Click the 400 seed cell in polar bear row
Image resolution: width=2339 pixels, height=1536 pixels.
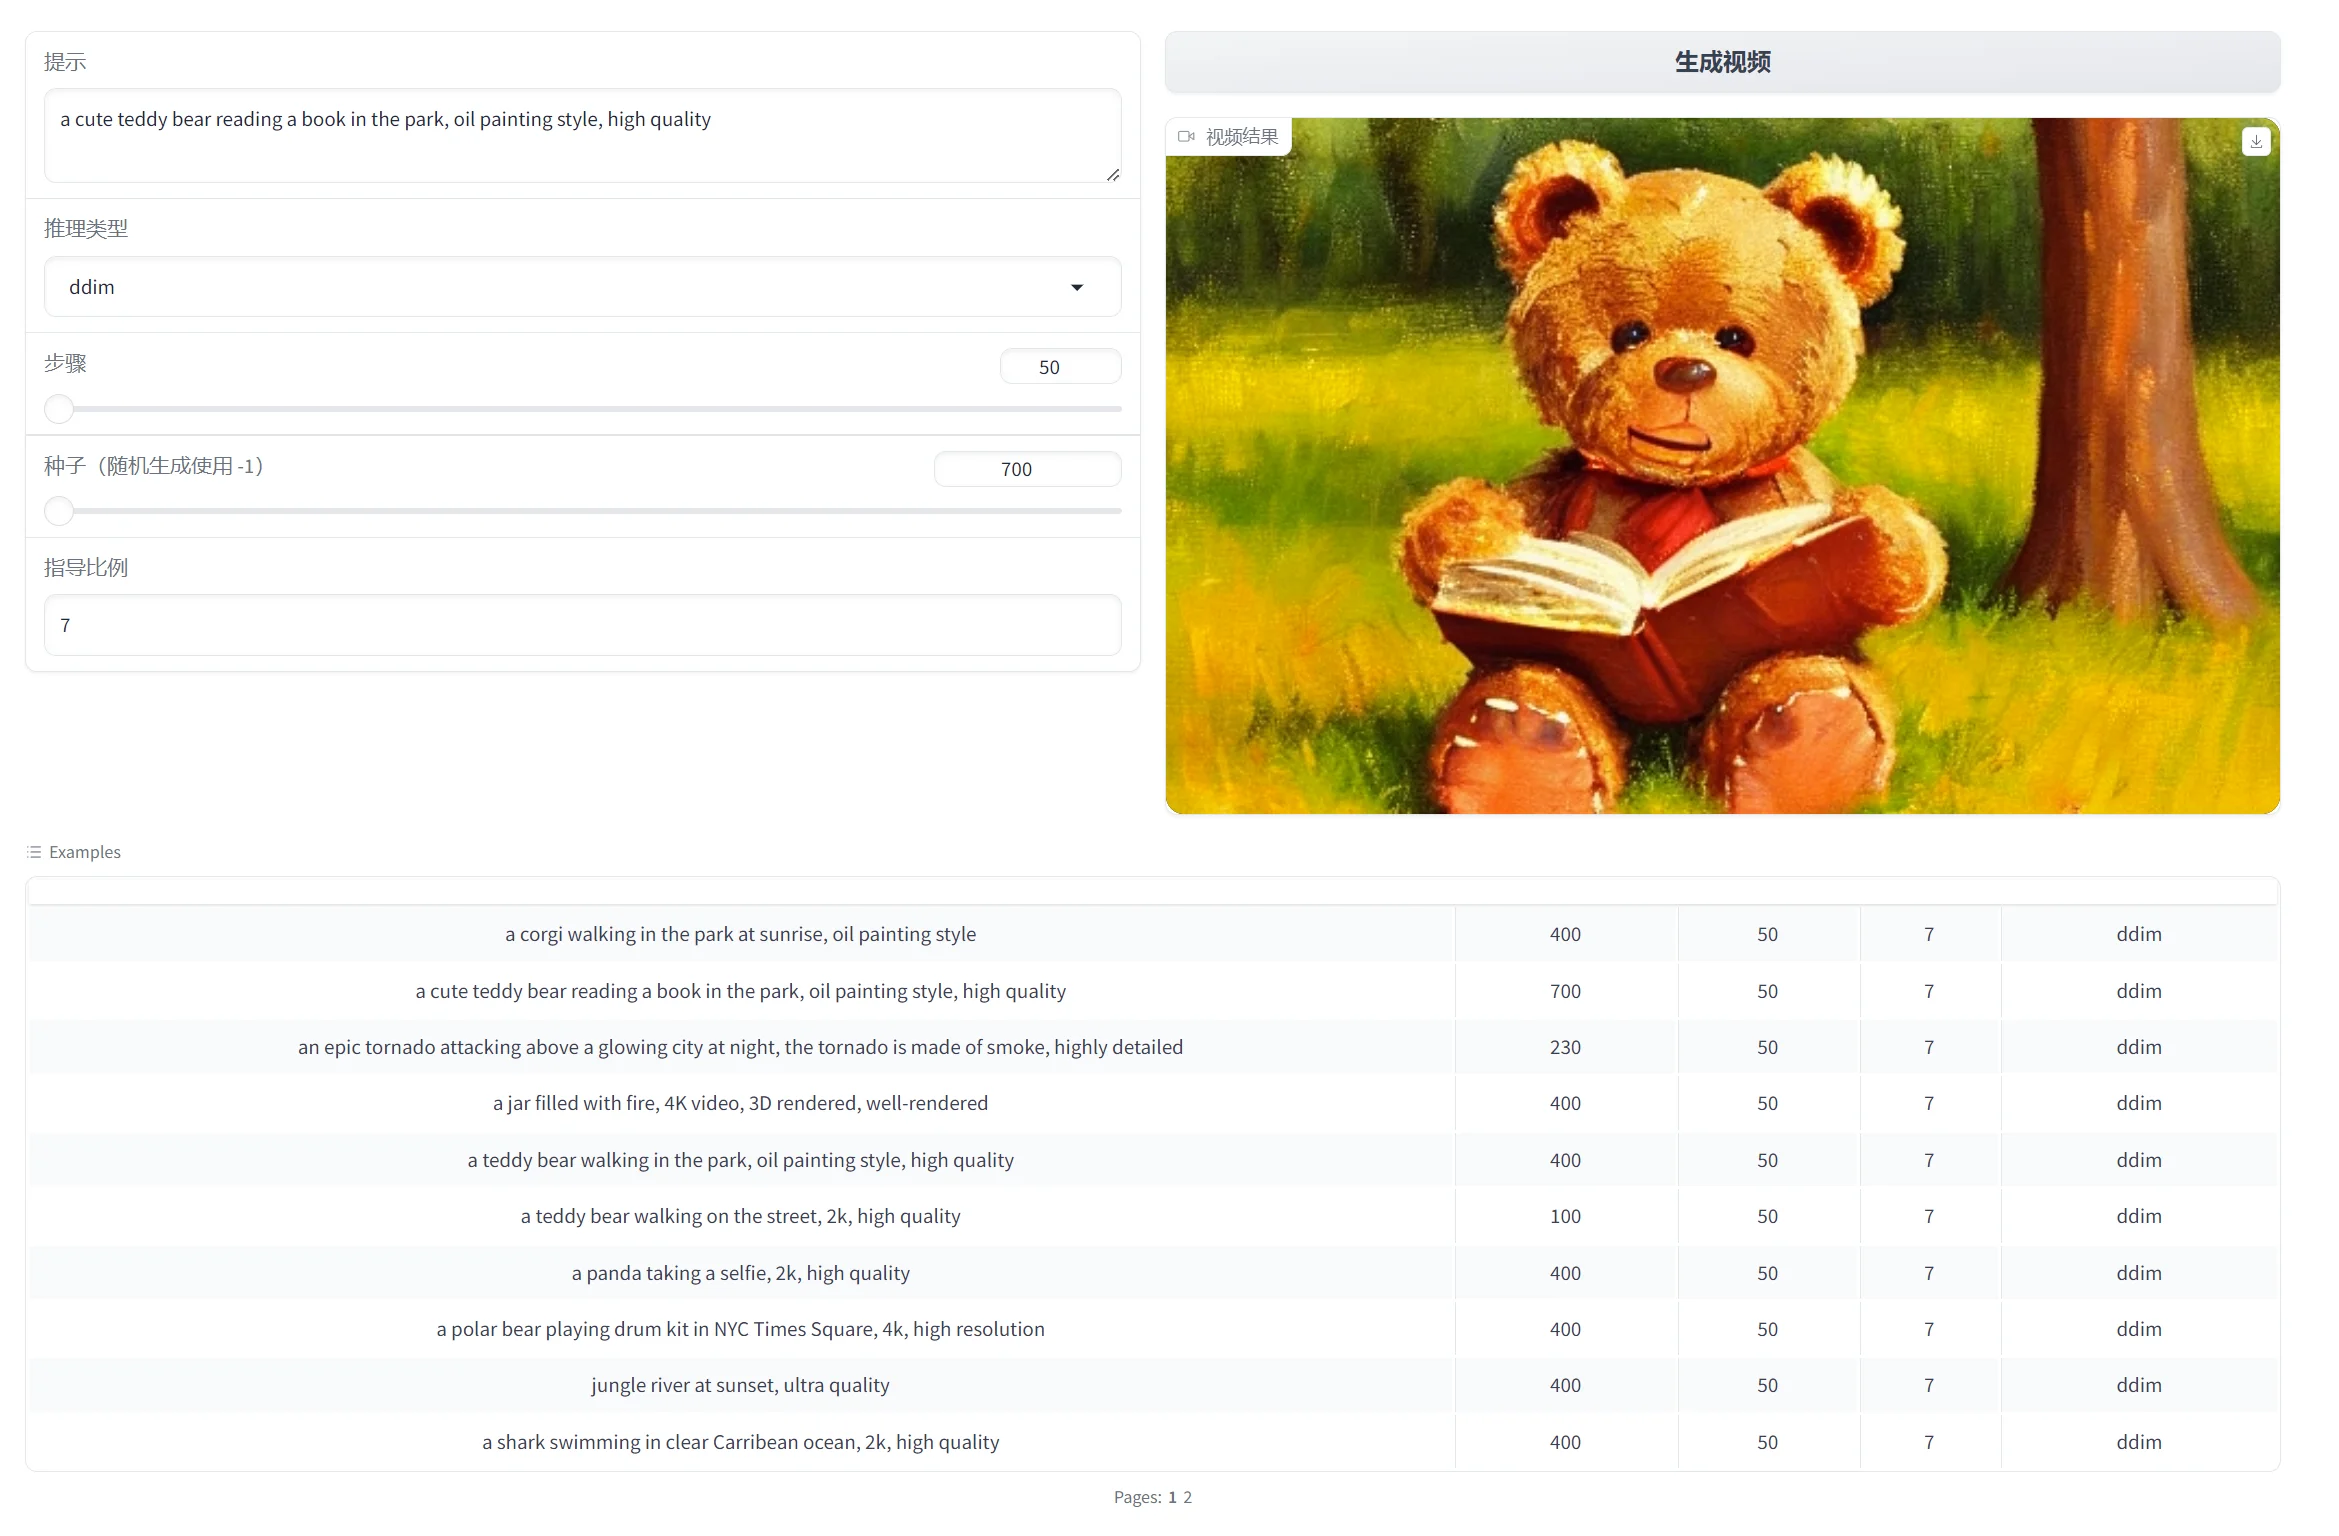click(1565, 1329)
